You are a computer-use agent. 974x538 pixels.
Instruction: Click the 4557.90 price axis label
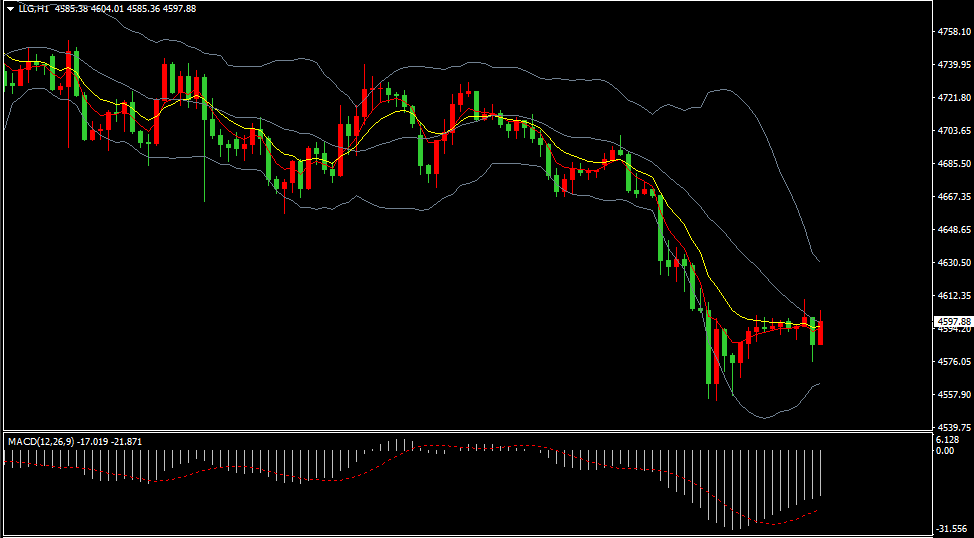pos(954,394)
